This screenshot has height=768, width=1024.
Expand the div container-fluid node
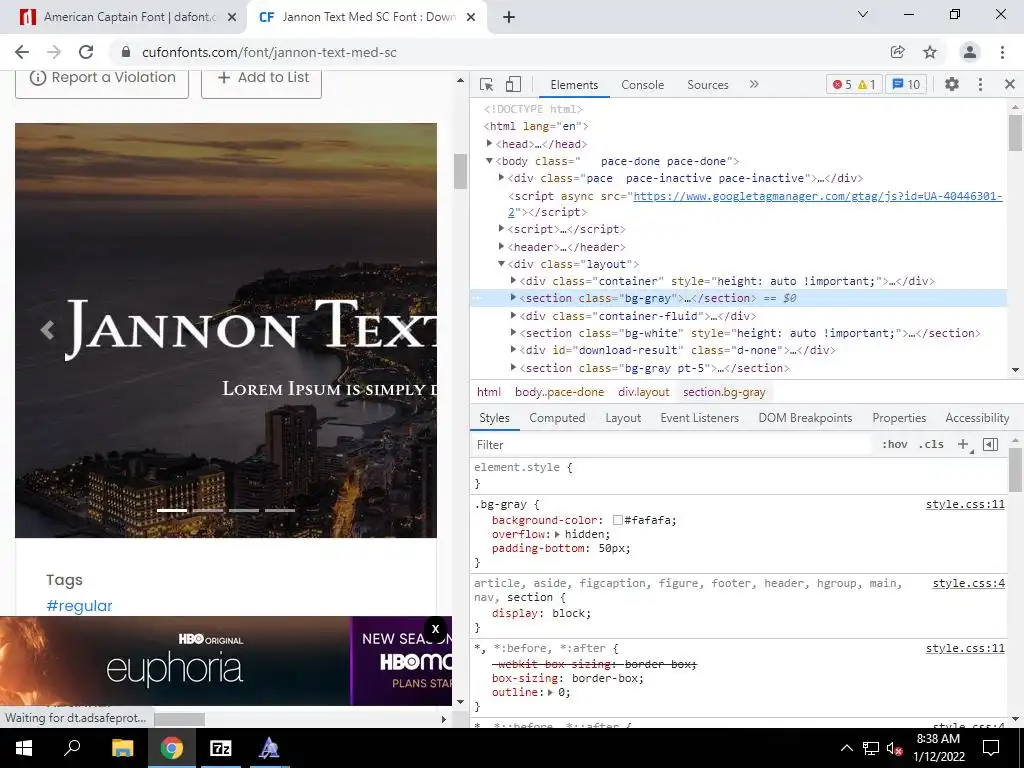tap(513, 315)
